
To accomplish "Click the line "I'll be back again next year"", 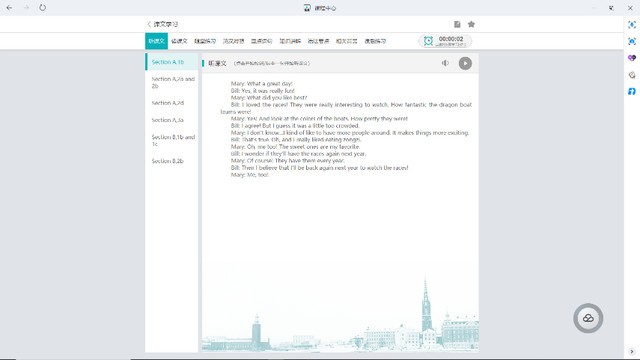I will pos(320,168).
